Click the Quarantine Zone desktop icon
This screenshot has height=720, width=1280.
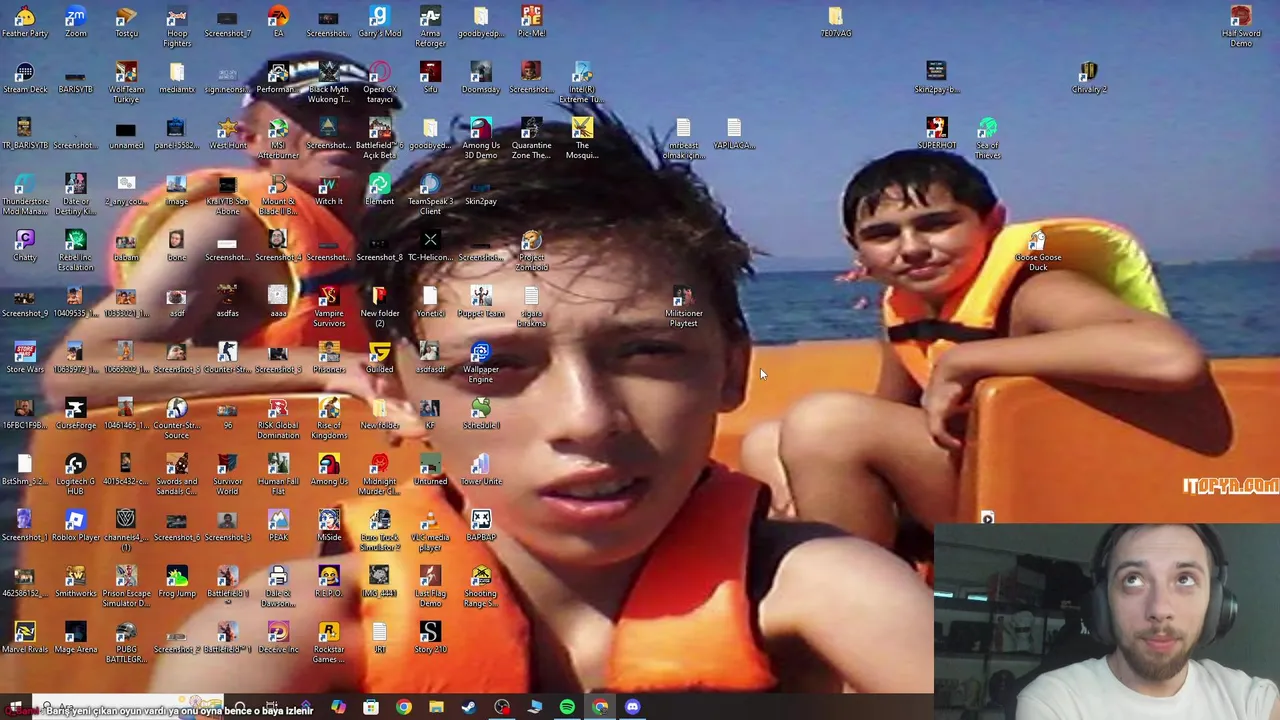[x=531, y=139]
